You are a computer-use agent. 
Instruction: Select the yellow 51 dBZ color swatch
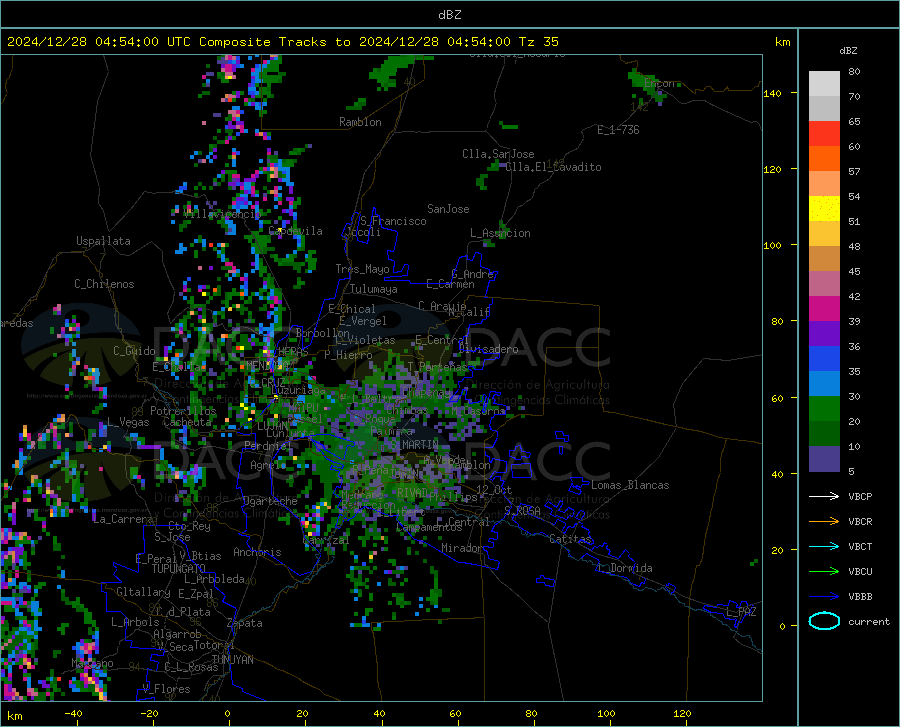tap(824, 209)
